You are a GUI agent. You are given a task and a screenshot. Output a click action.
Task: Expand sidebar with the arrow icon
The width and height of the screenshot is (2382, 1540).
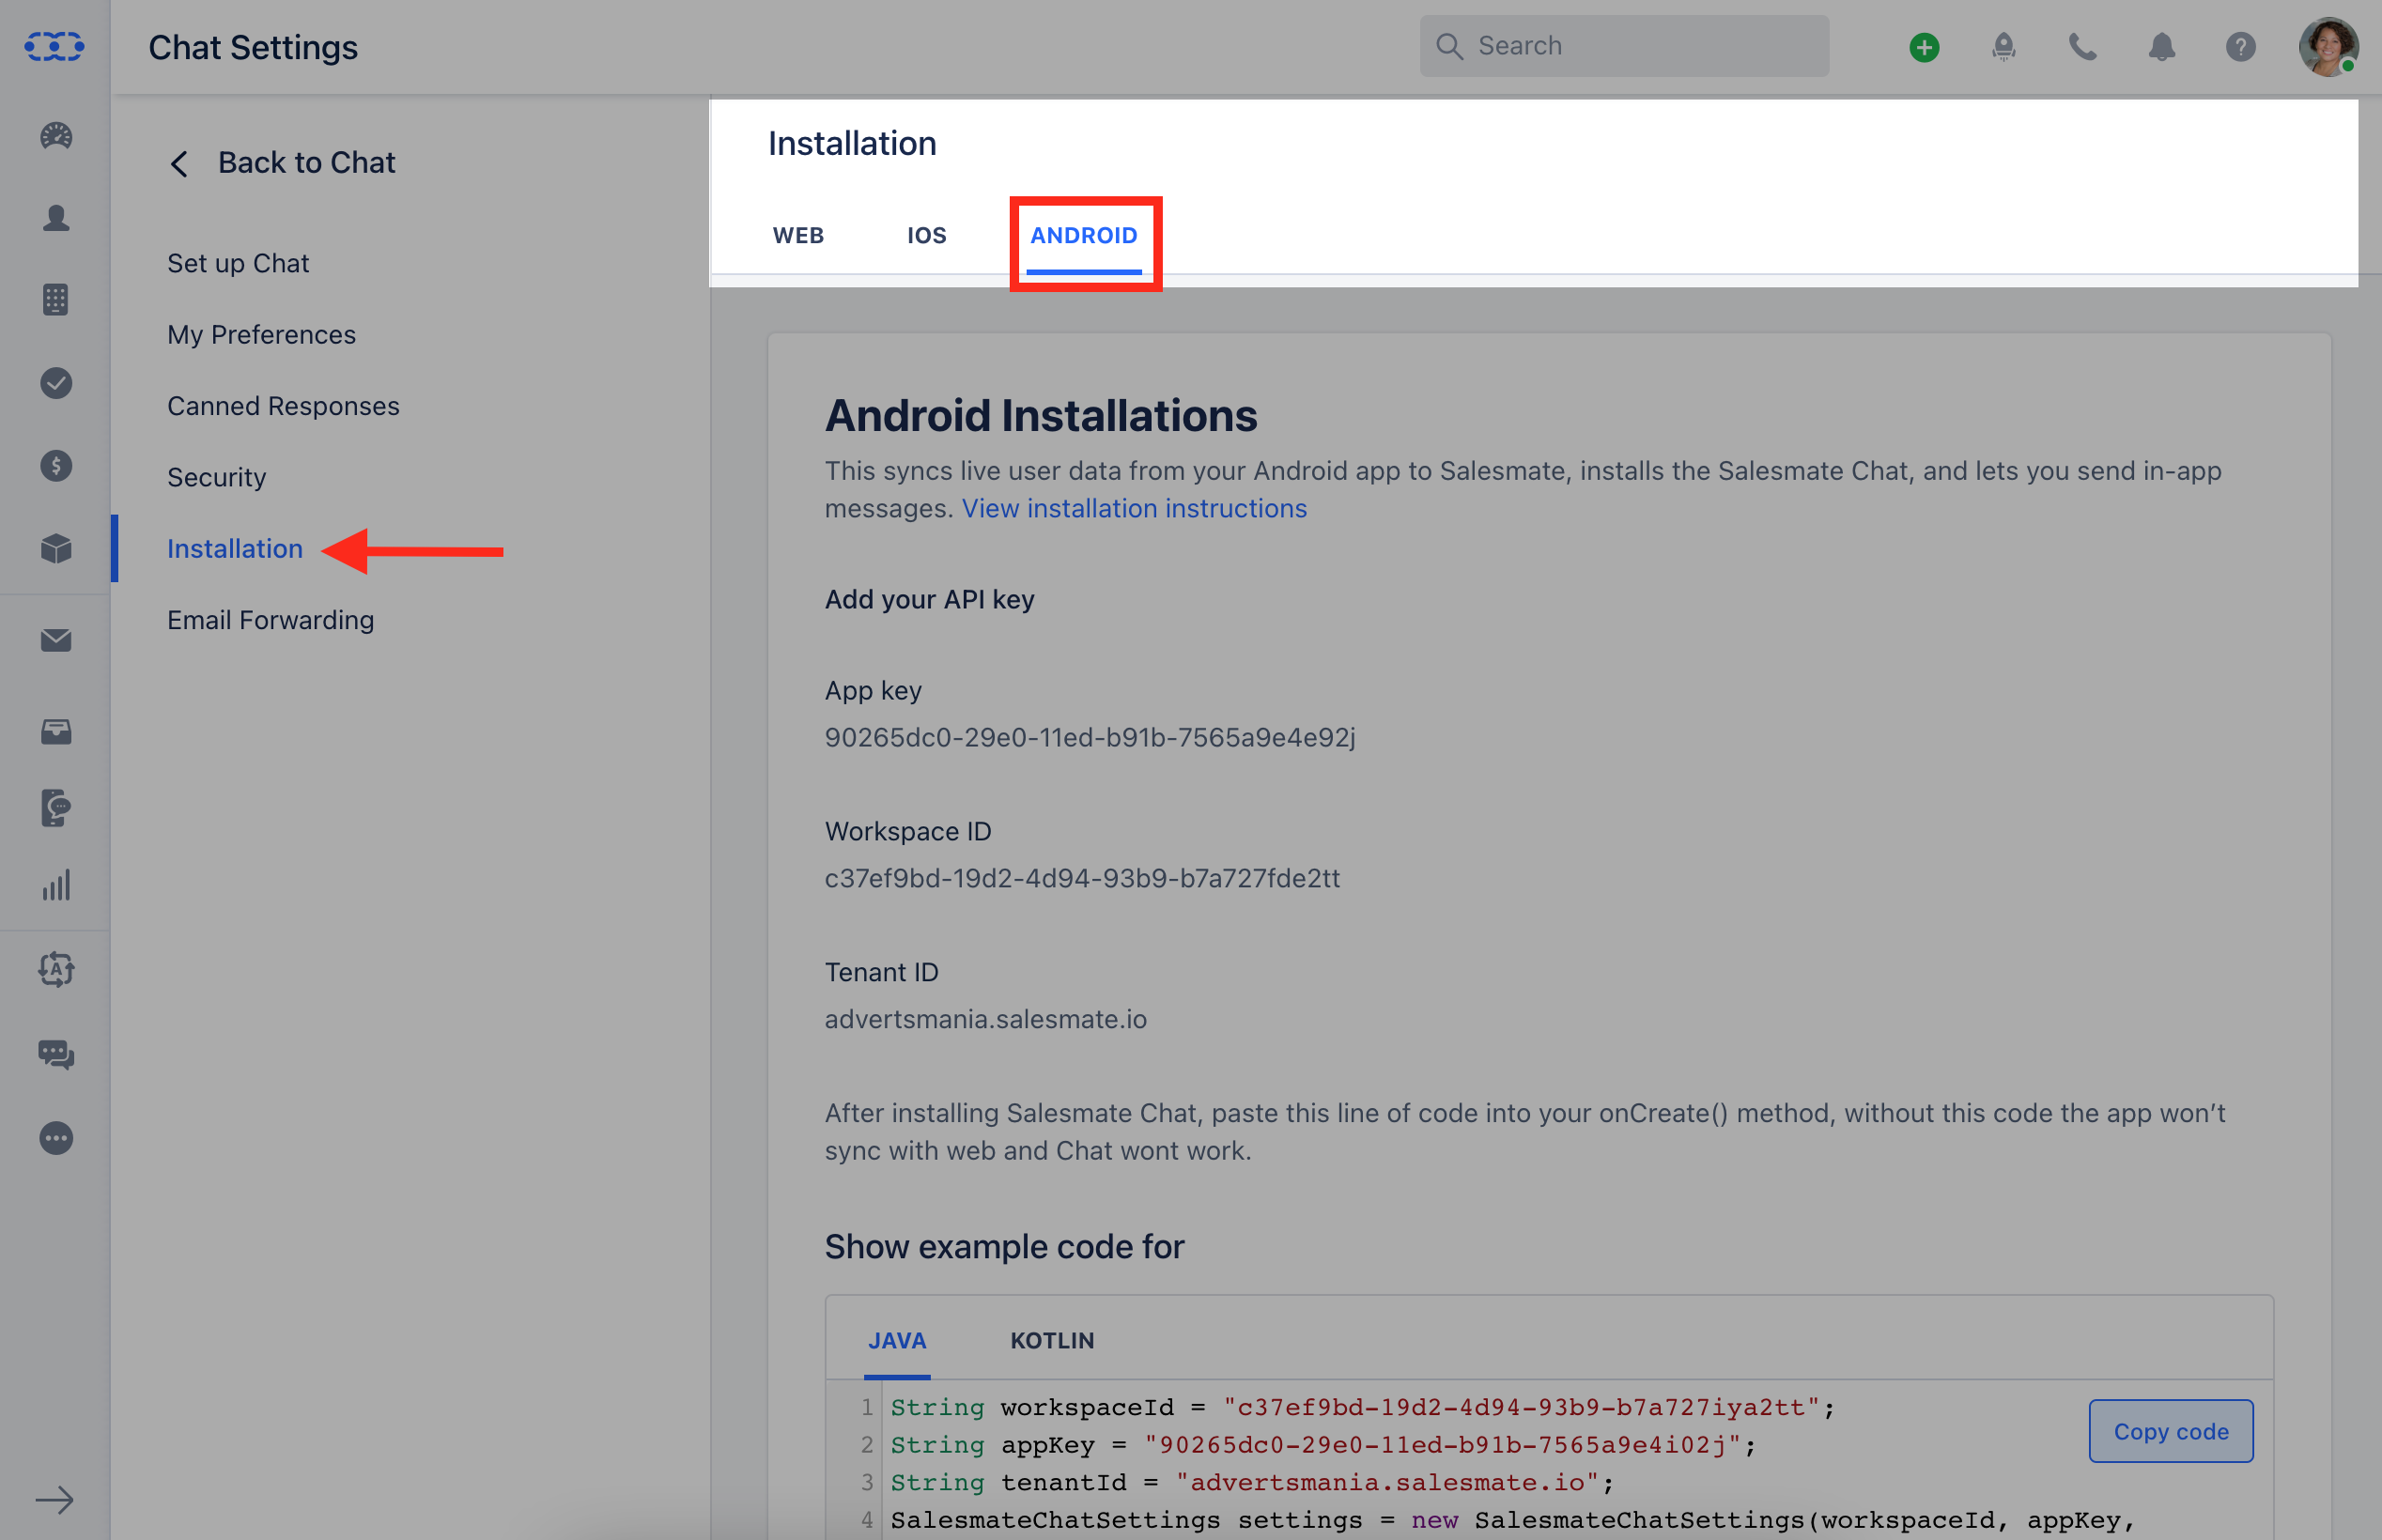coord(55,1499)
